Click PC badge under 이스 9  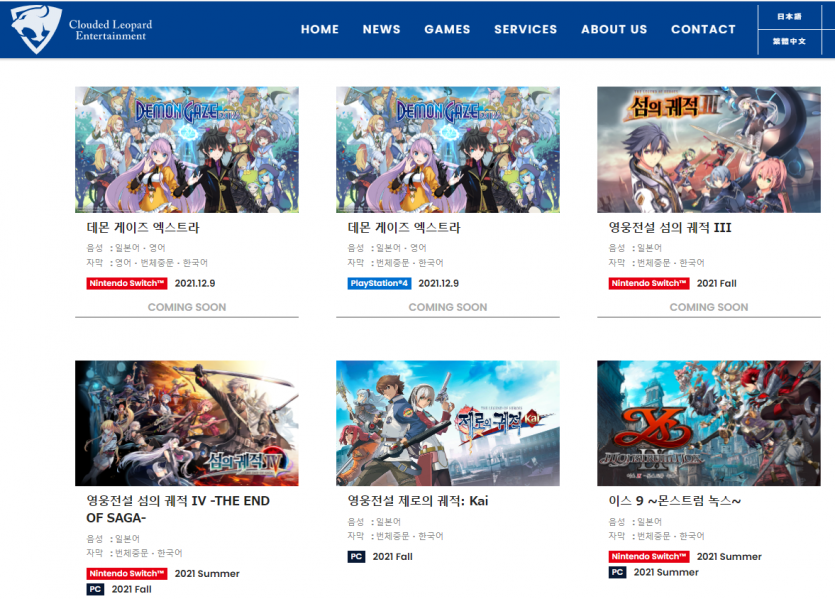pos(618,572)
